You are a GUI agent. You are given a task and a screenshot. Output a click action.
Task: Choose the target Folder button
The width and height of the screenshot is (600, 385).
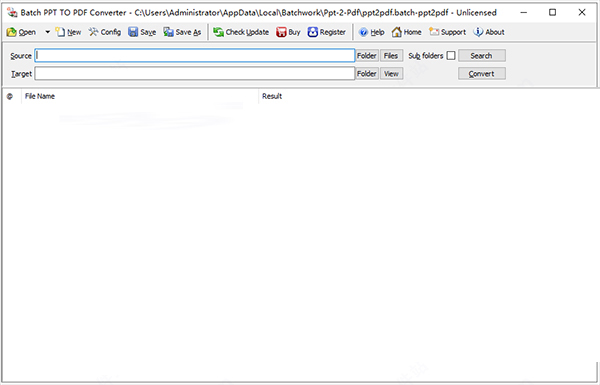click(367, 73)
